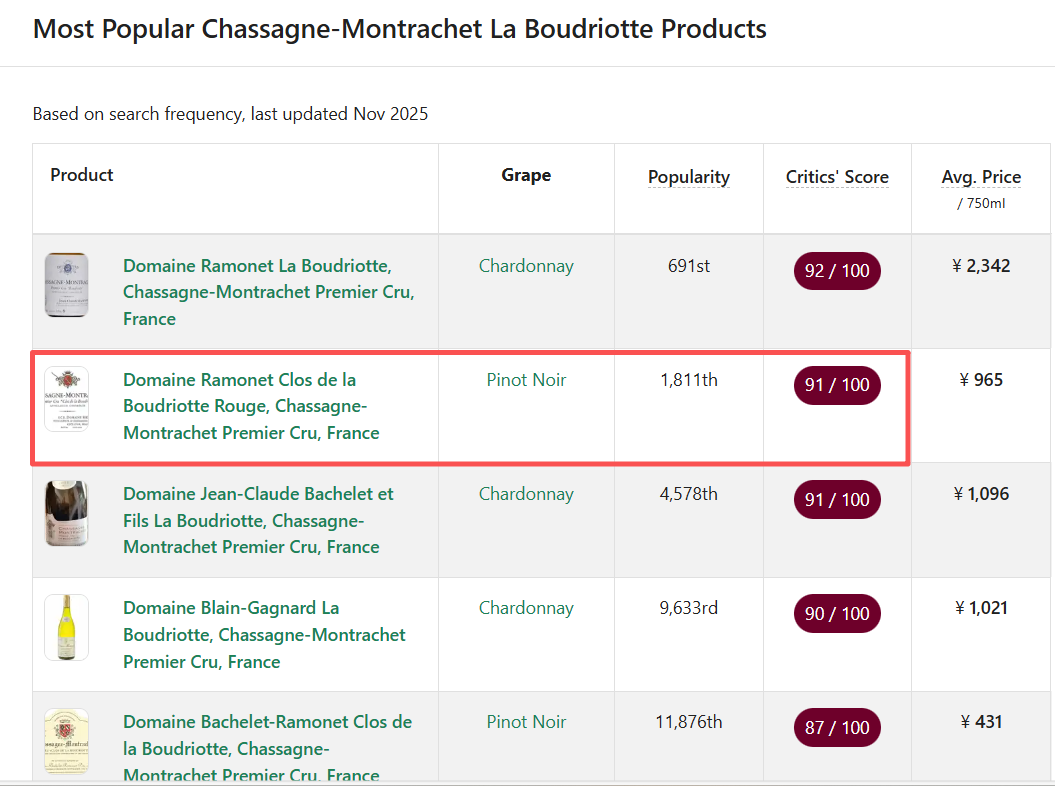Click Jean-Claude Bachelet bottle thumbnail
This screenshot has height=786, width=1055.
tap(66, 513)
